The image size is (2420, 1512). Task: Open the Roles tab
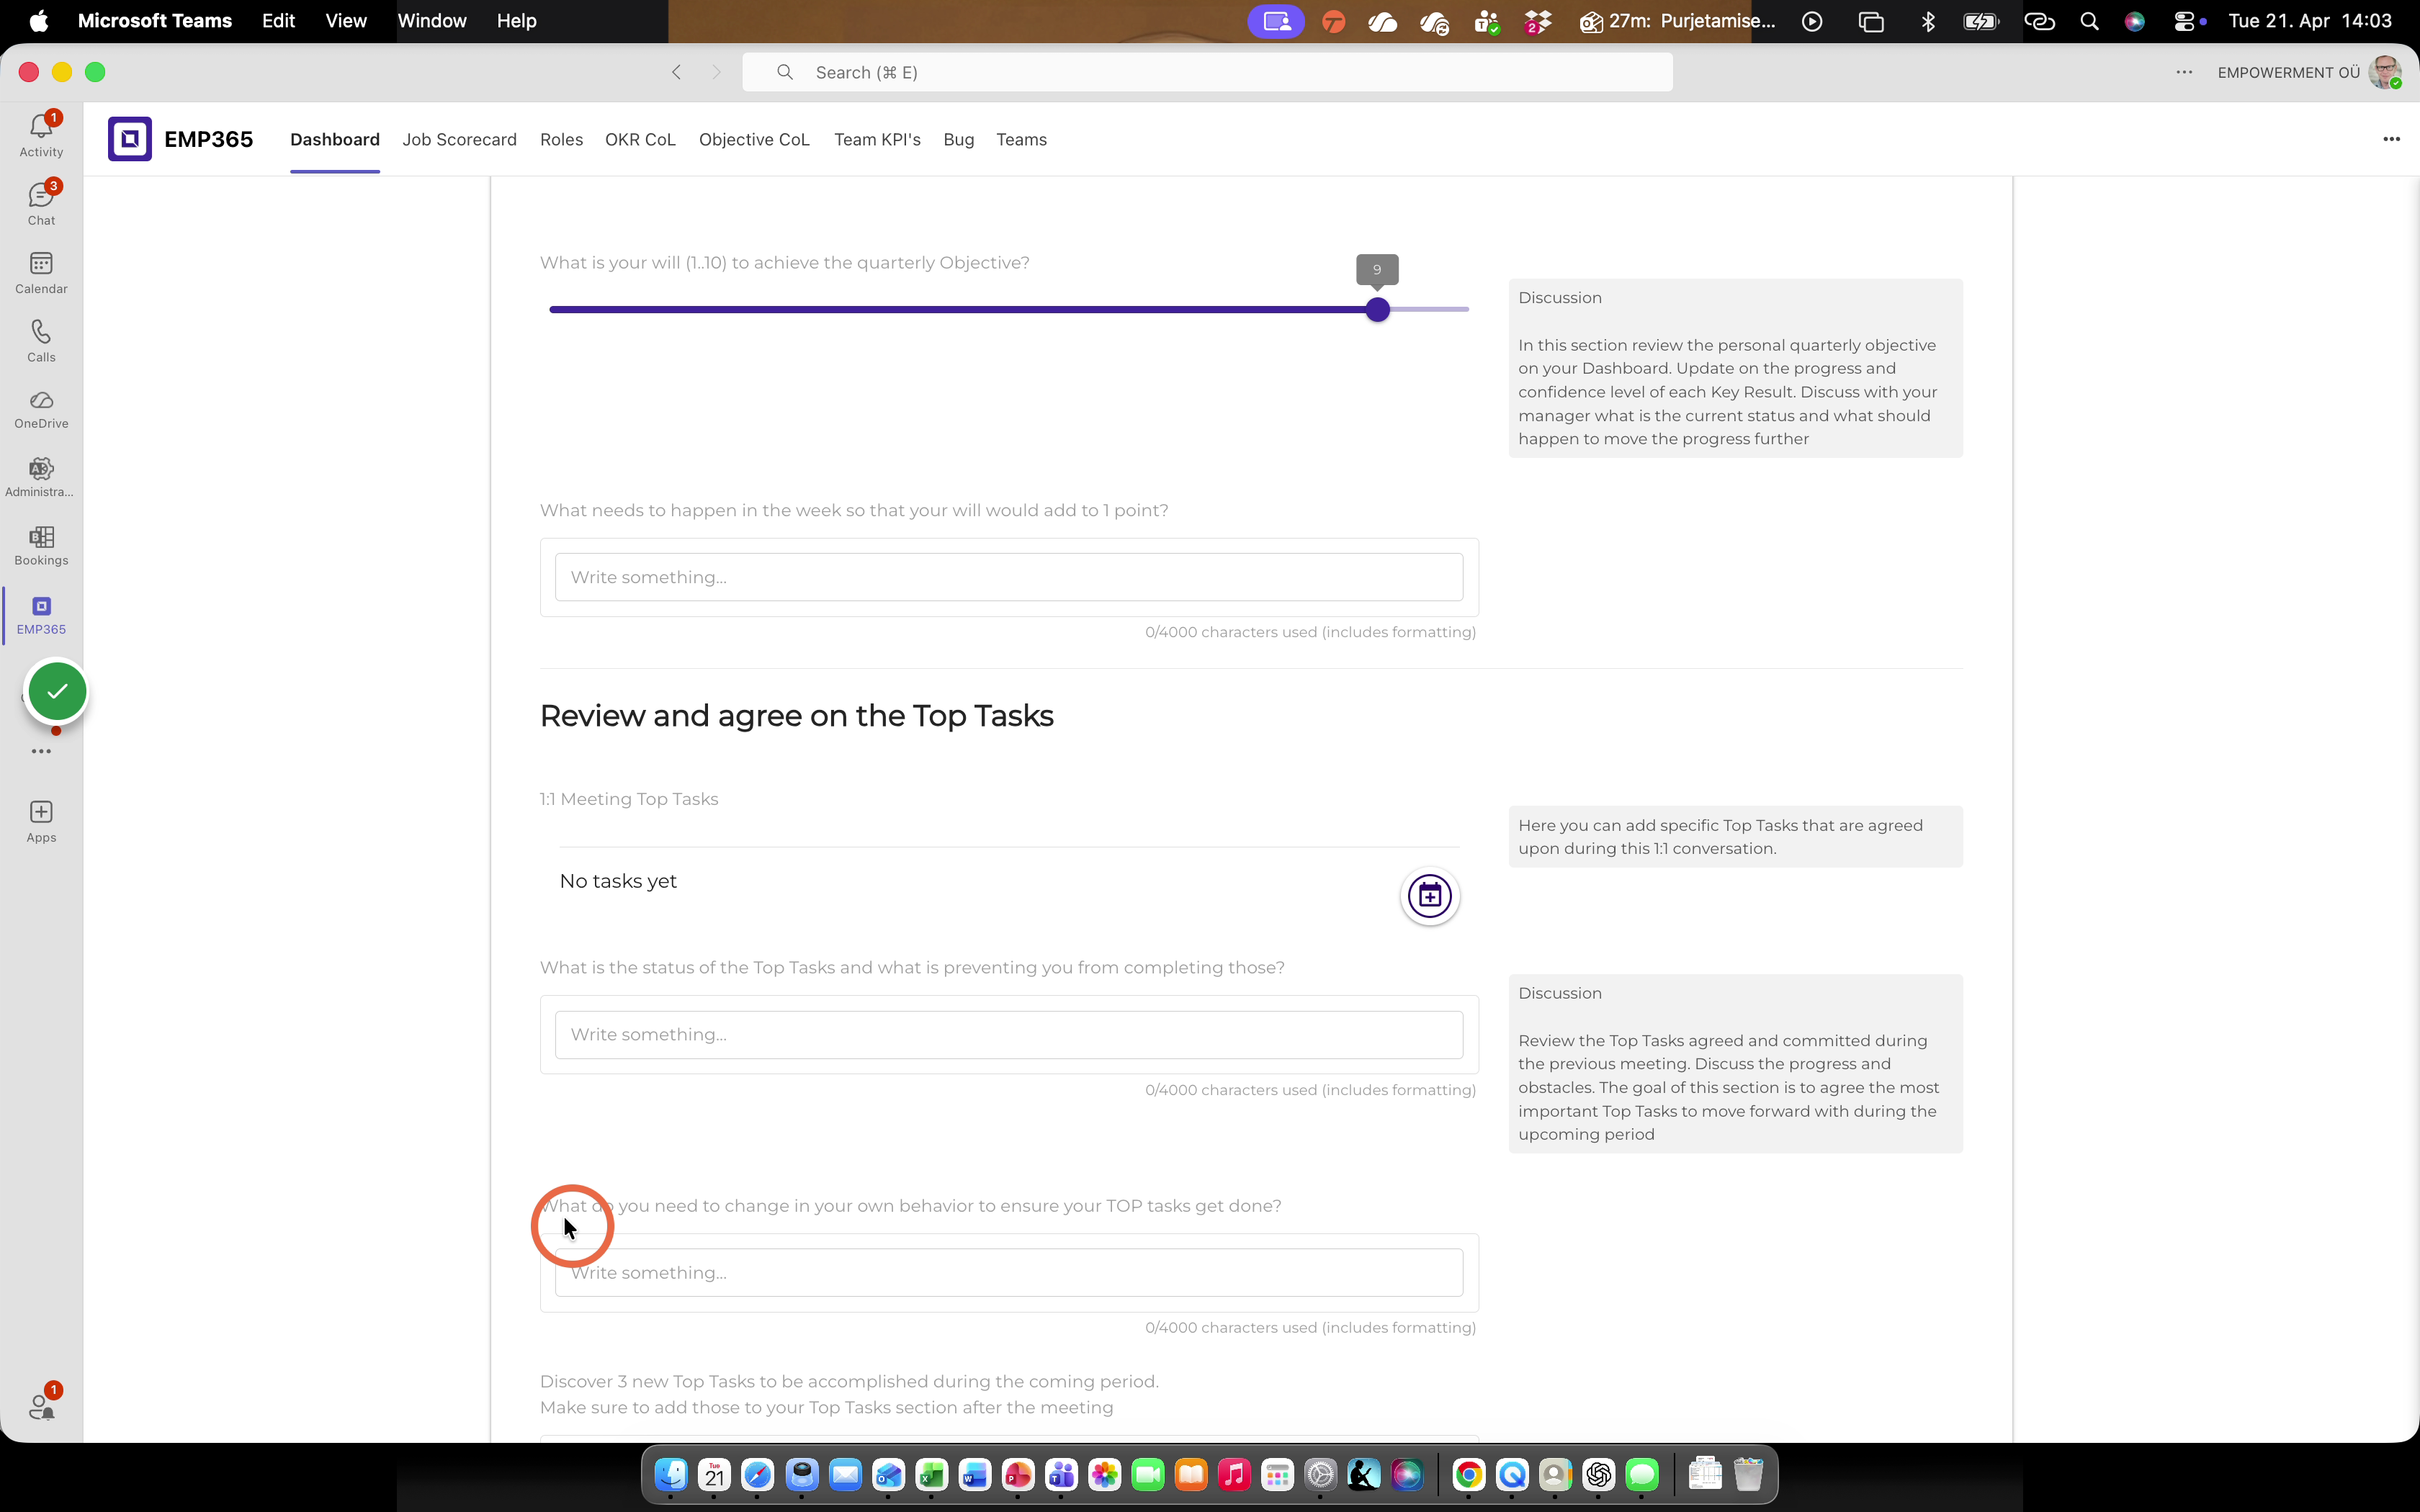(561, 139)
